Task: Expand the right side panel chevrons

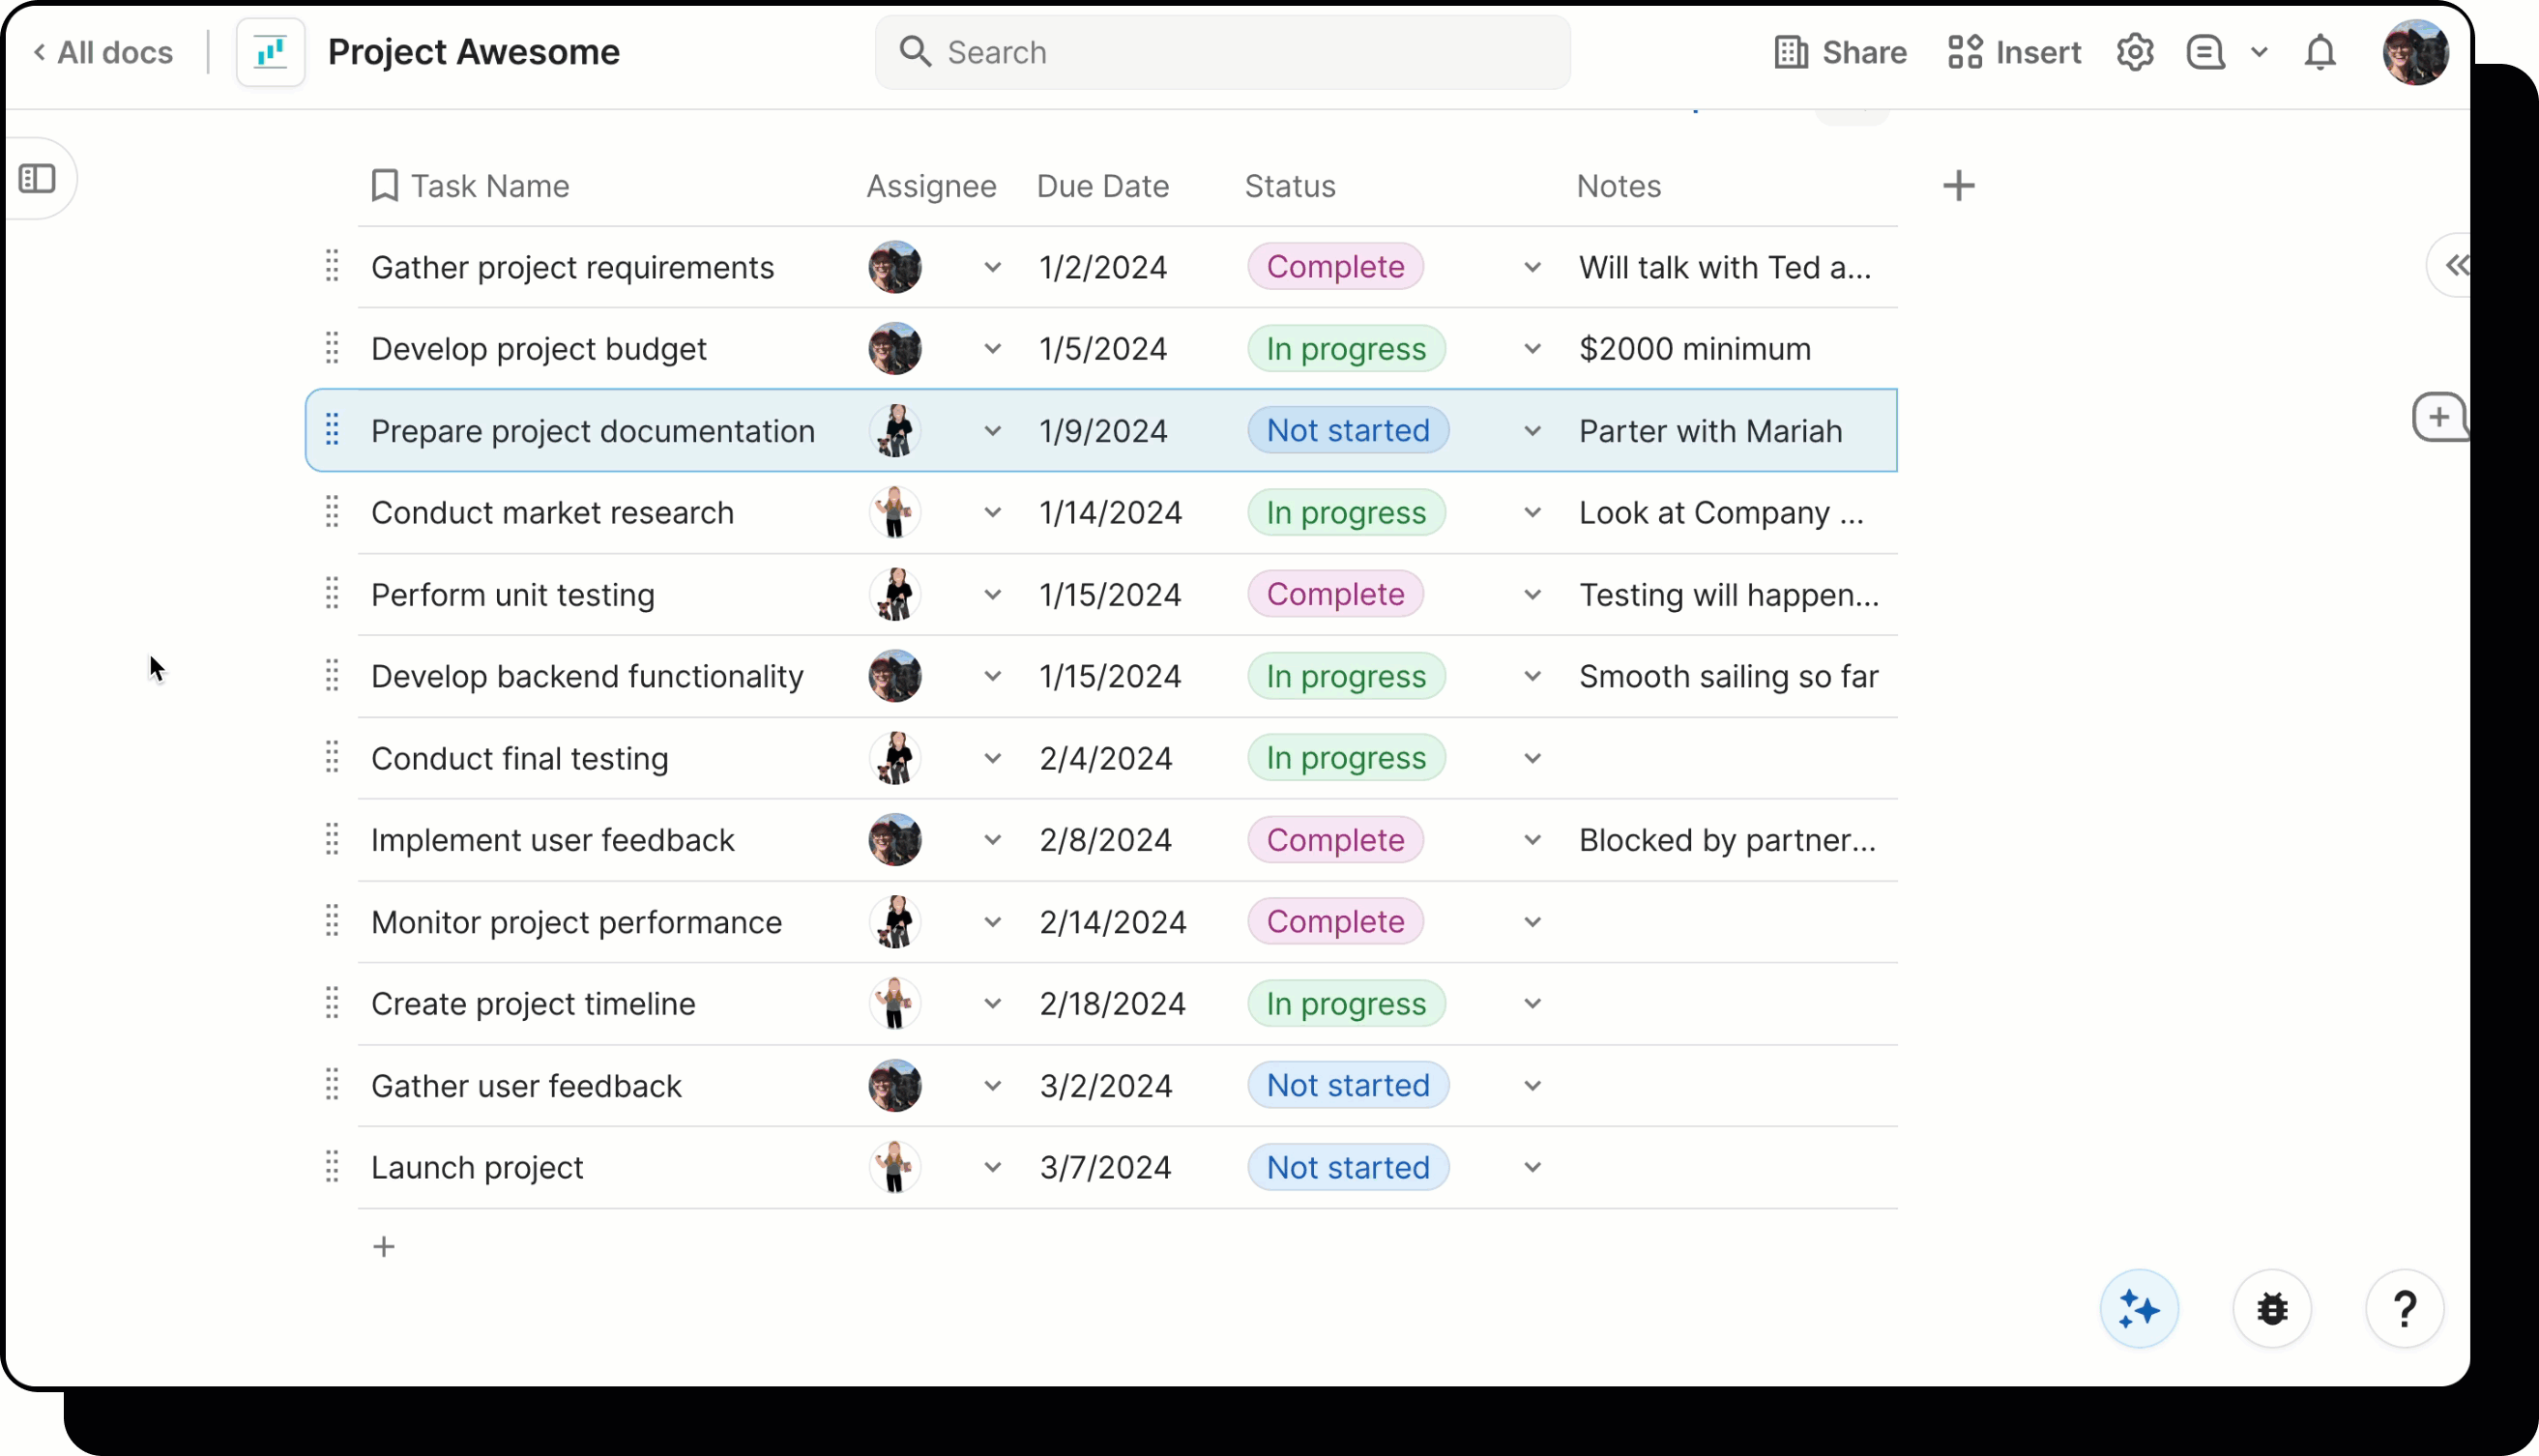Action: pyautogui.click(x=2455, y=266)
